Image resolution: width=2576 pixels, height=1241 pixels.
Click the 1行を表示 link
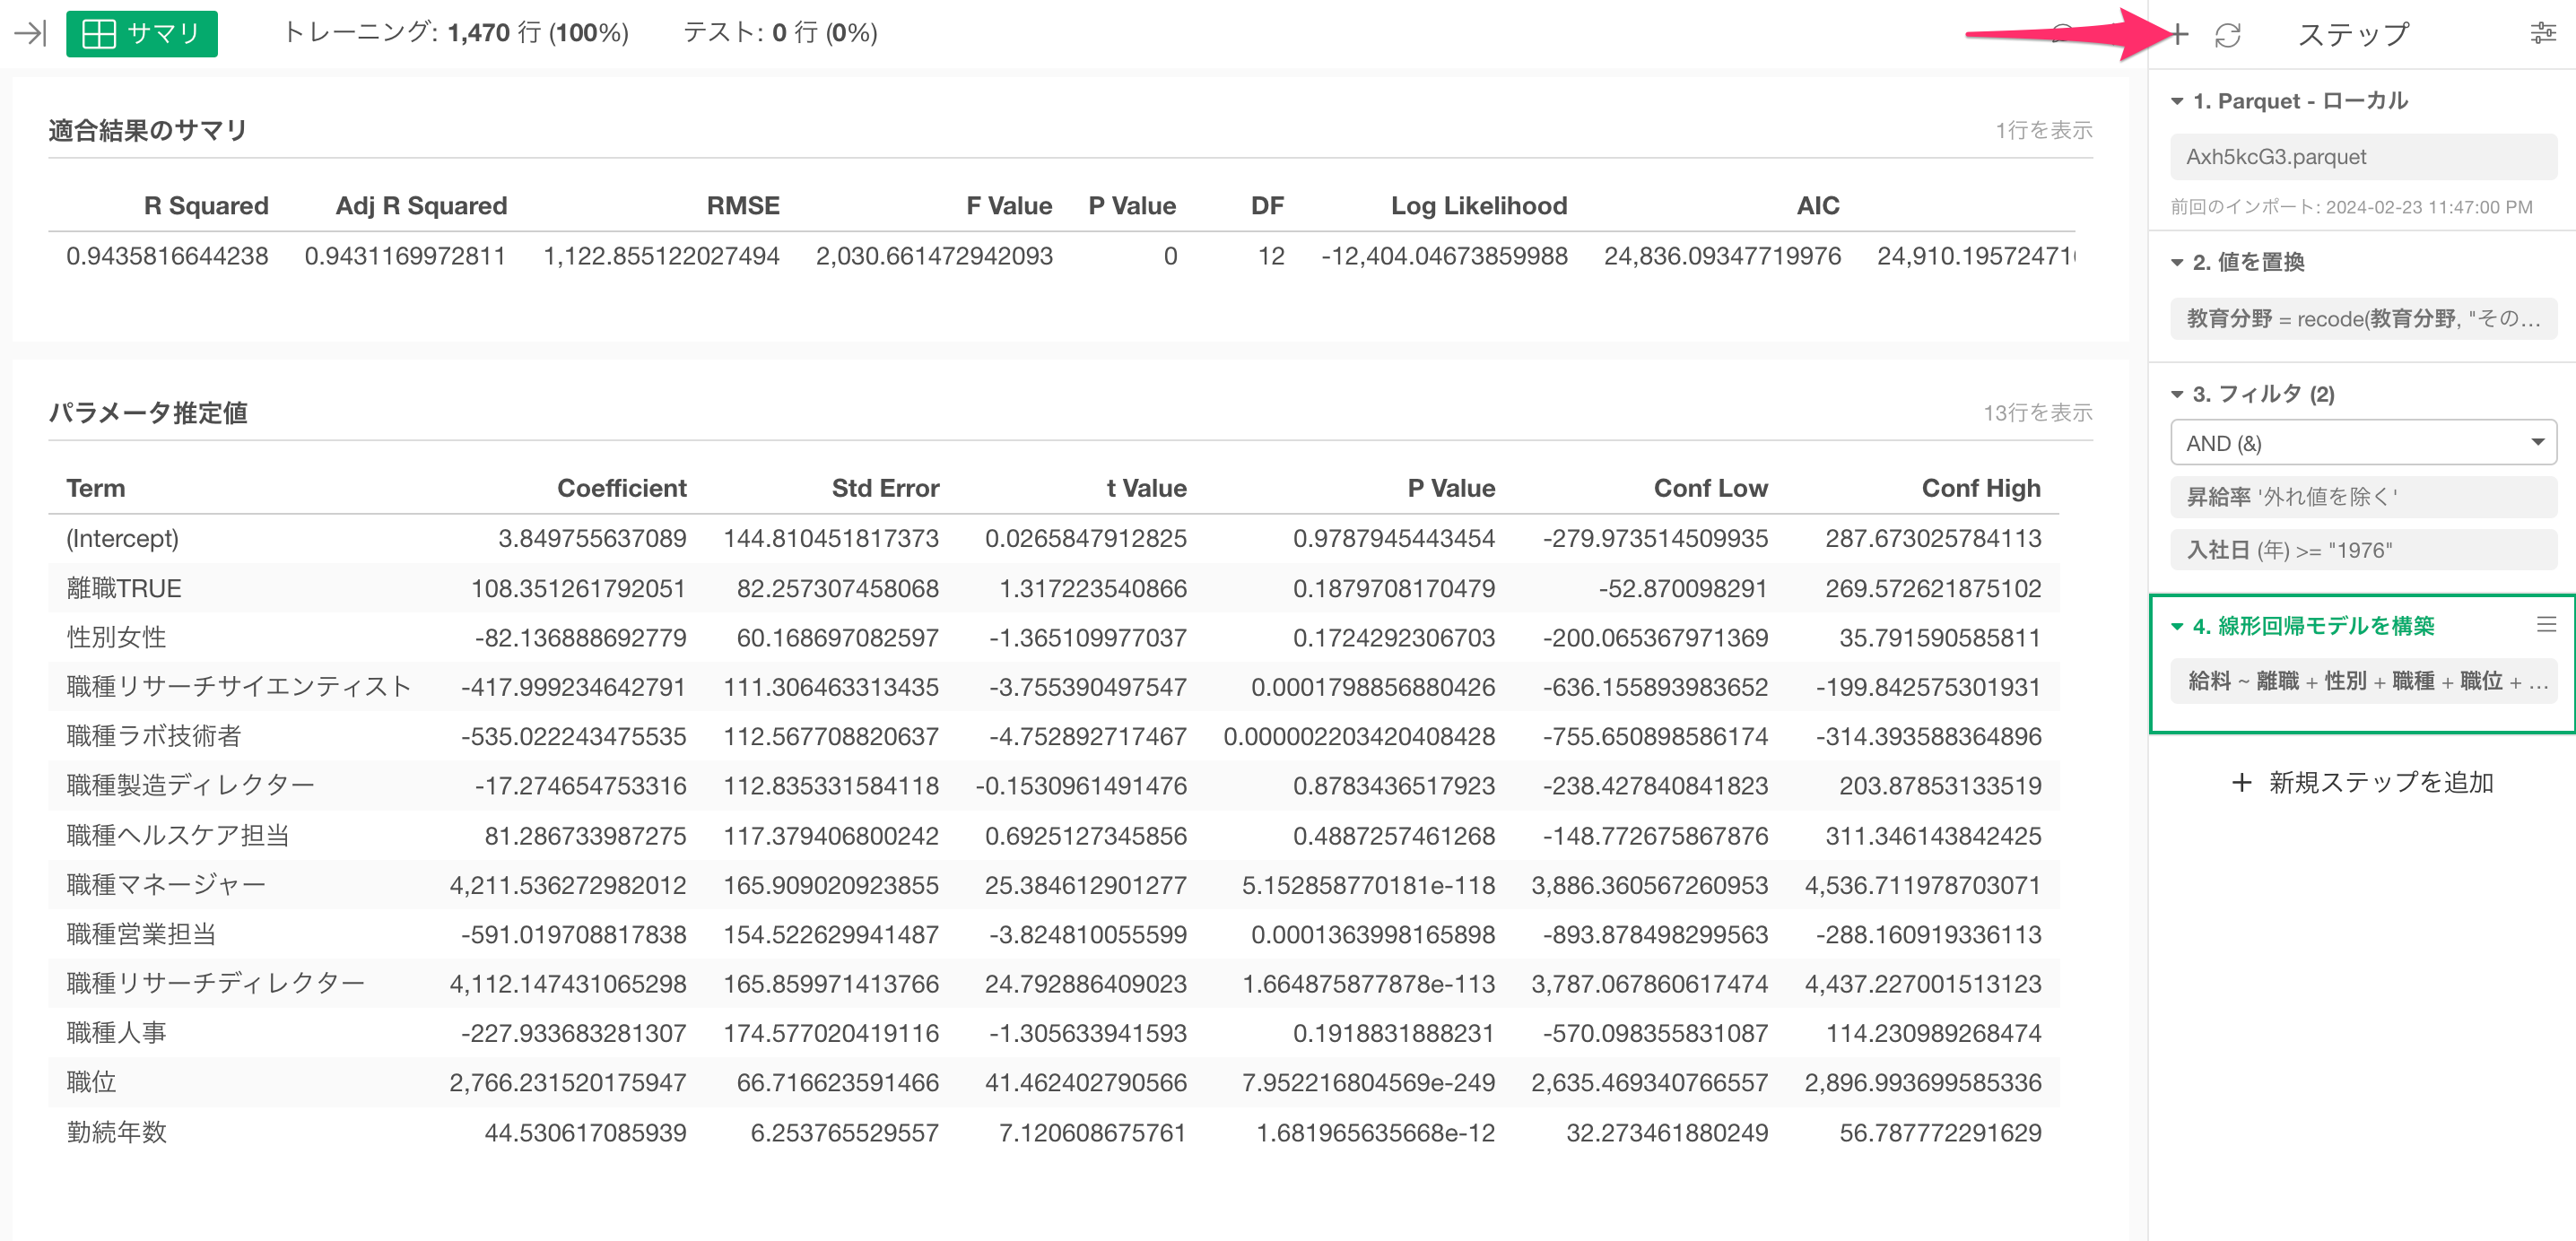[2043, 130]
